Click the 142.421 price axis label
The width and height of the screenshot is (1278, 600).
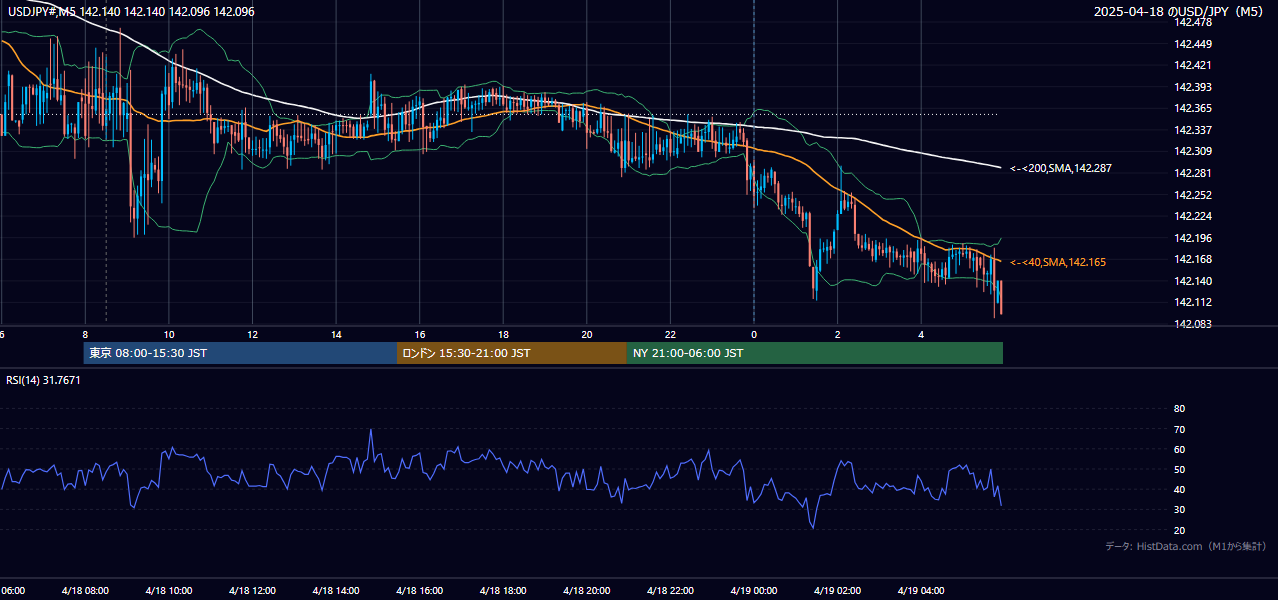click(x=1195, y=65)
